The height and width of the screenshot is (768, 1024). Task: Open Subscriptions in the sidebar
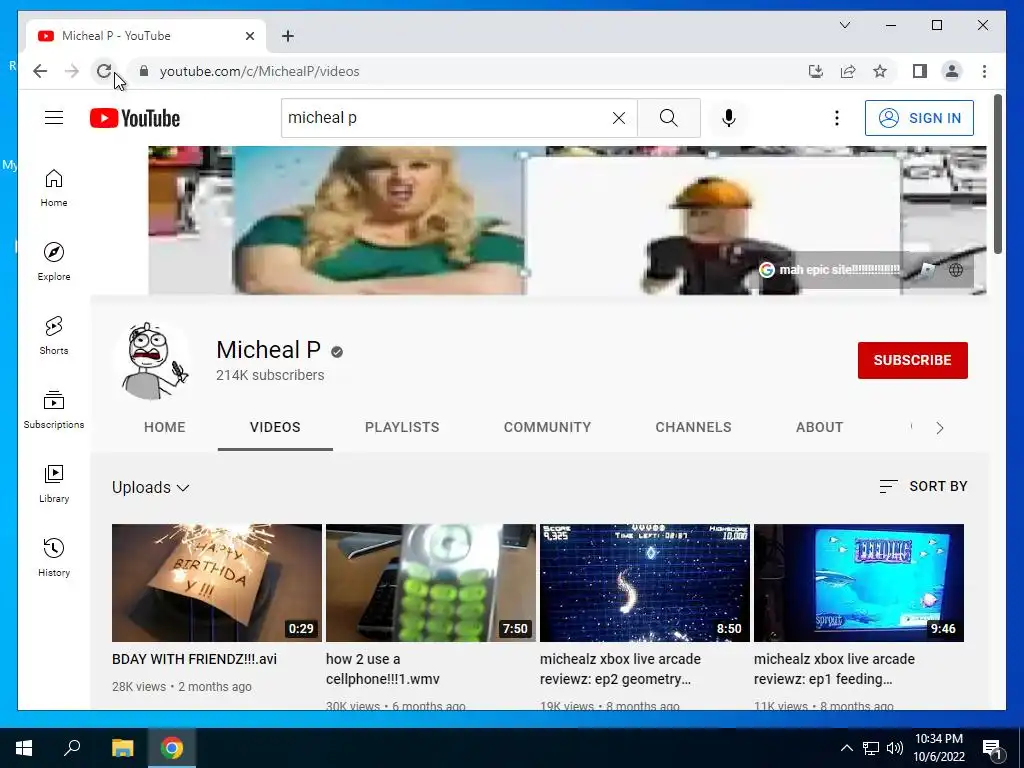coord(54,409)
